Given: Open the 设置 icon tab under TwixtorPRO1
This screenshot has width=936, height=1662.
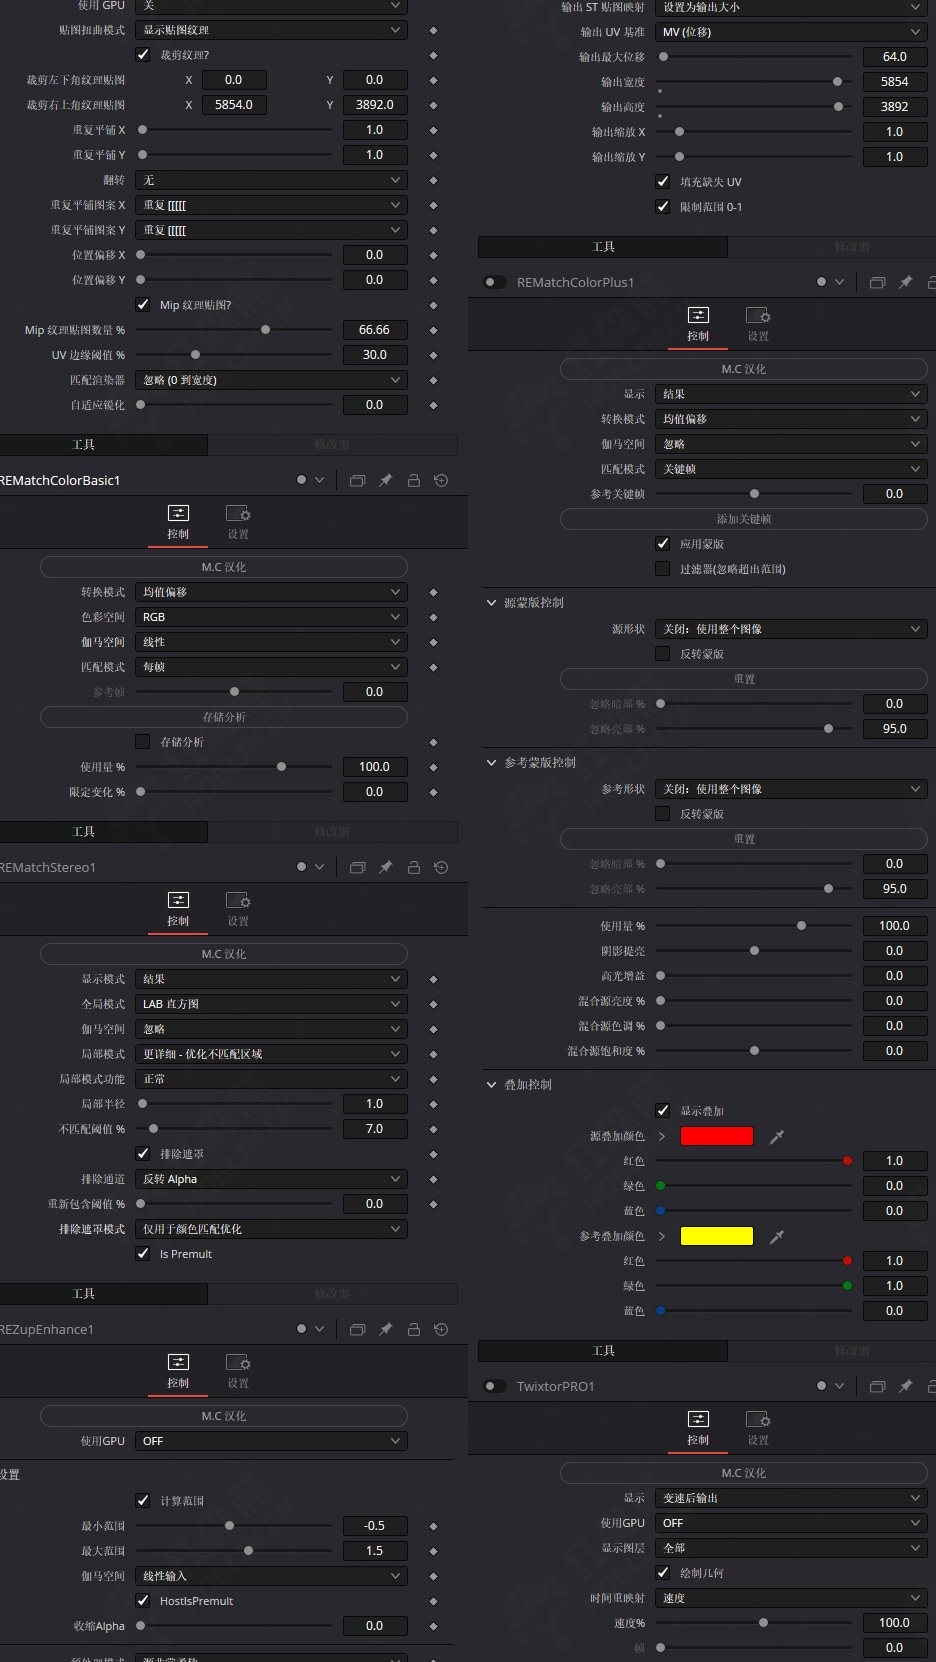Looking at the screenshot, I should point(758,1428).
